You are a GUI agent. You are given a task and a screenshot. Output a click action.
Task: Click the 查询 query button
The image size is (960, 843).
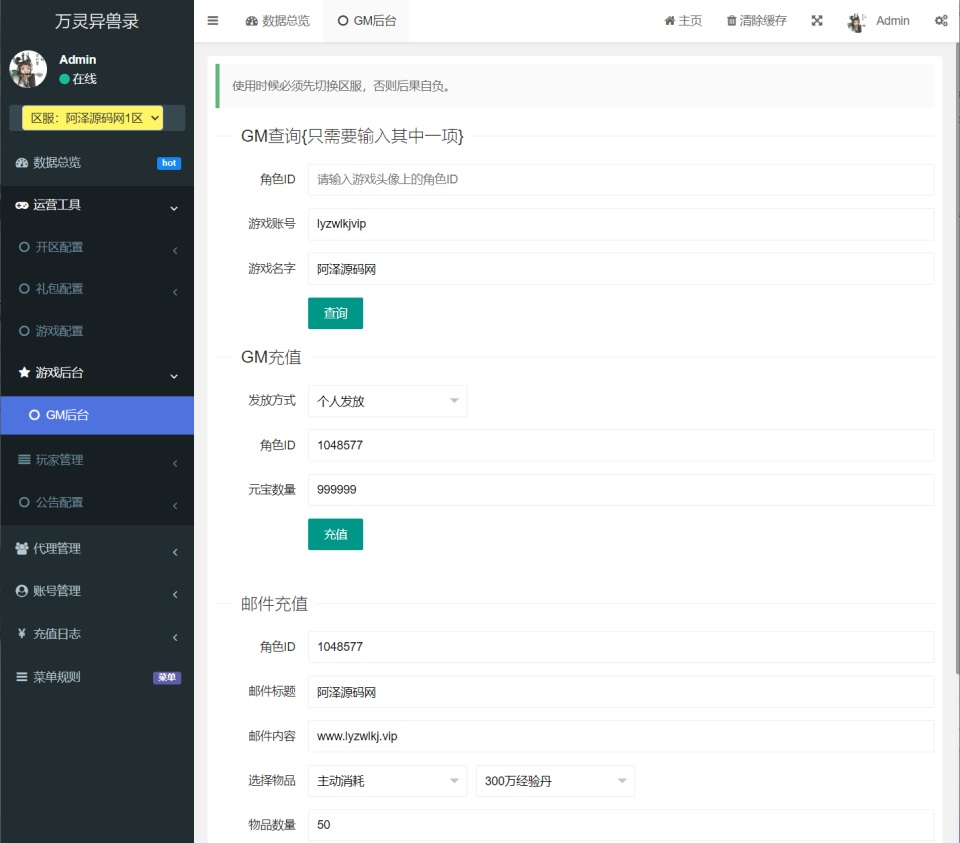(336, 313)
